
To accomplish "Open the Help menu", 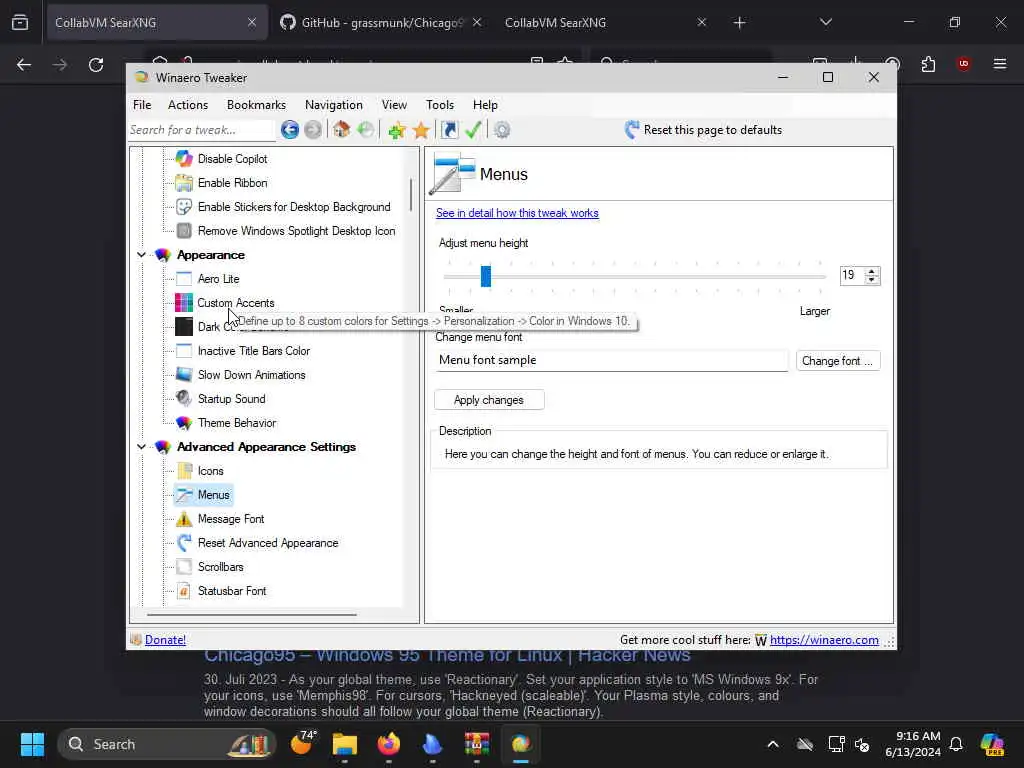I will tap(485, 105).
